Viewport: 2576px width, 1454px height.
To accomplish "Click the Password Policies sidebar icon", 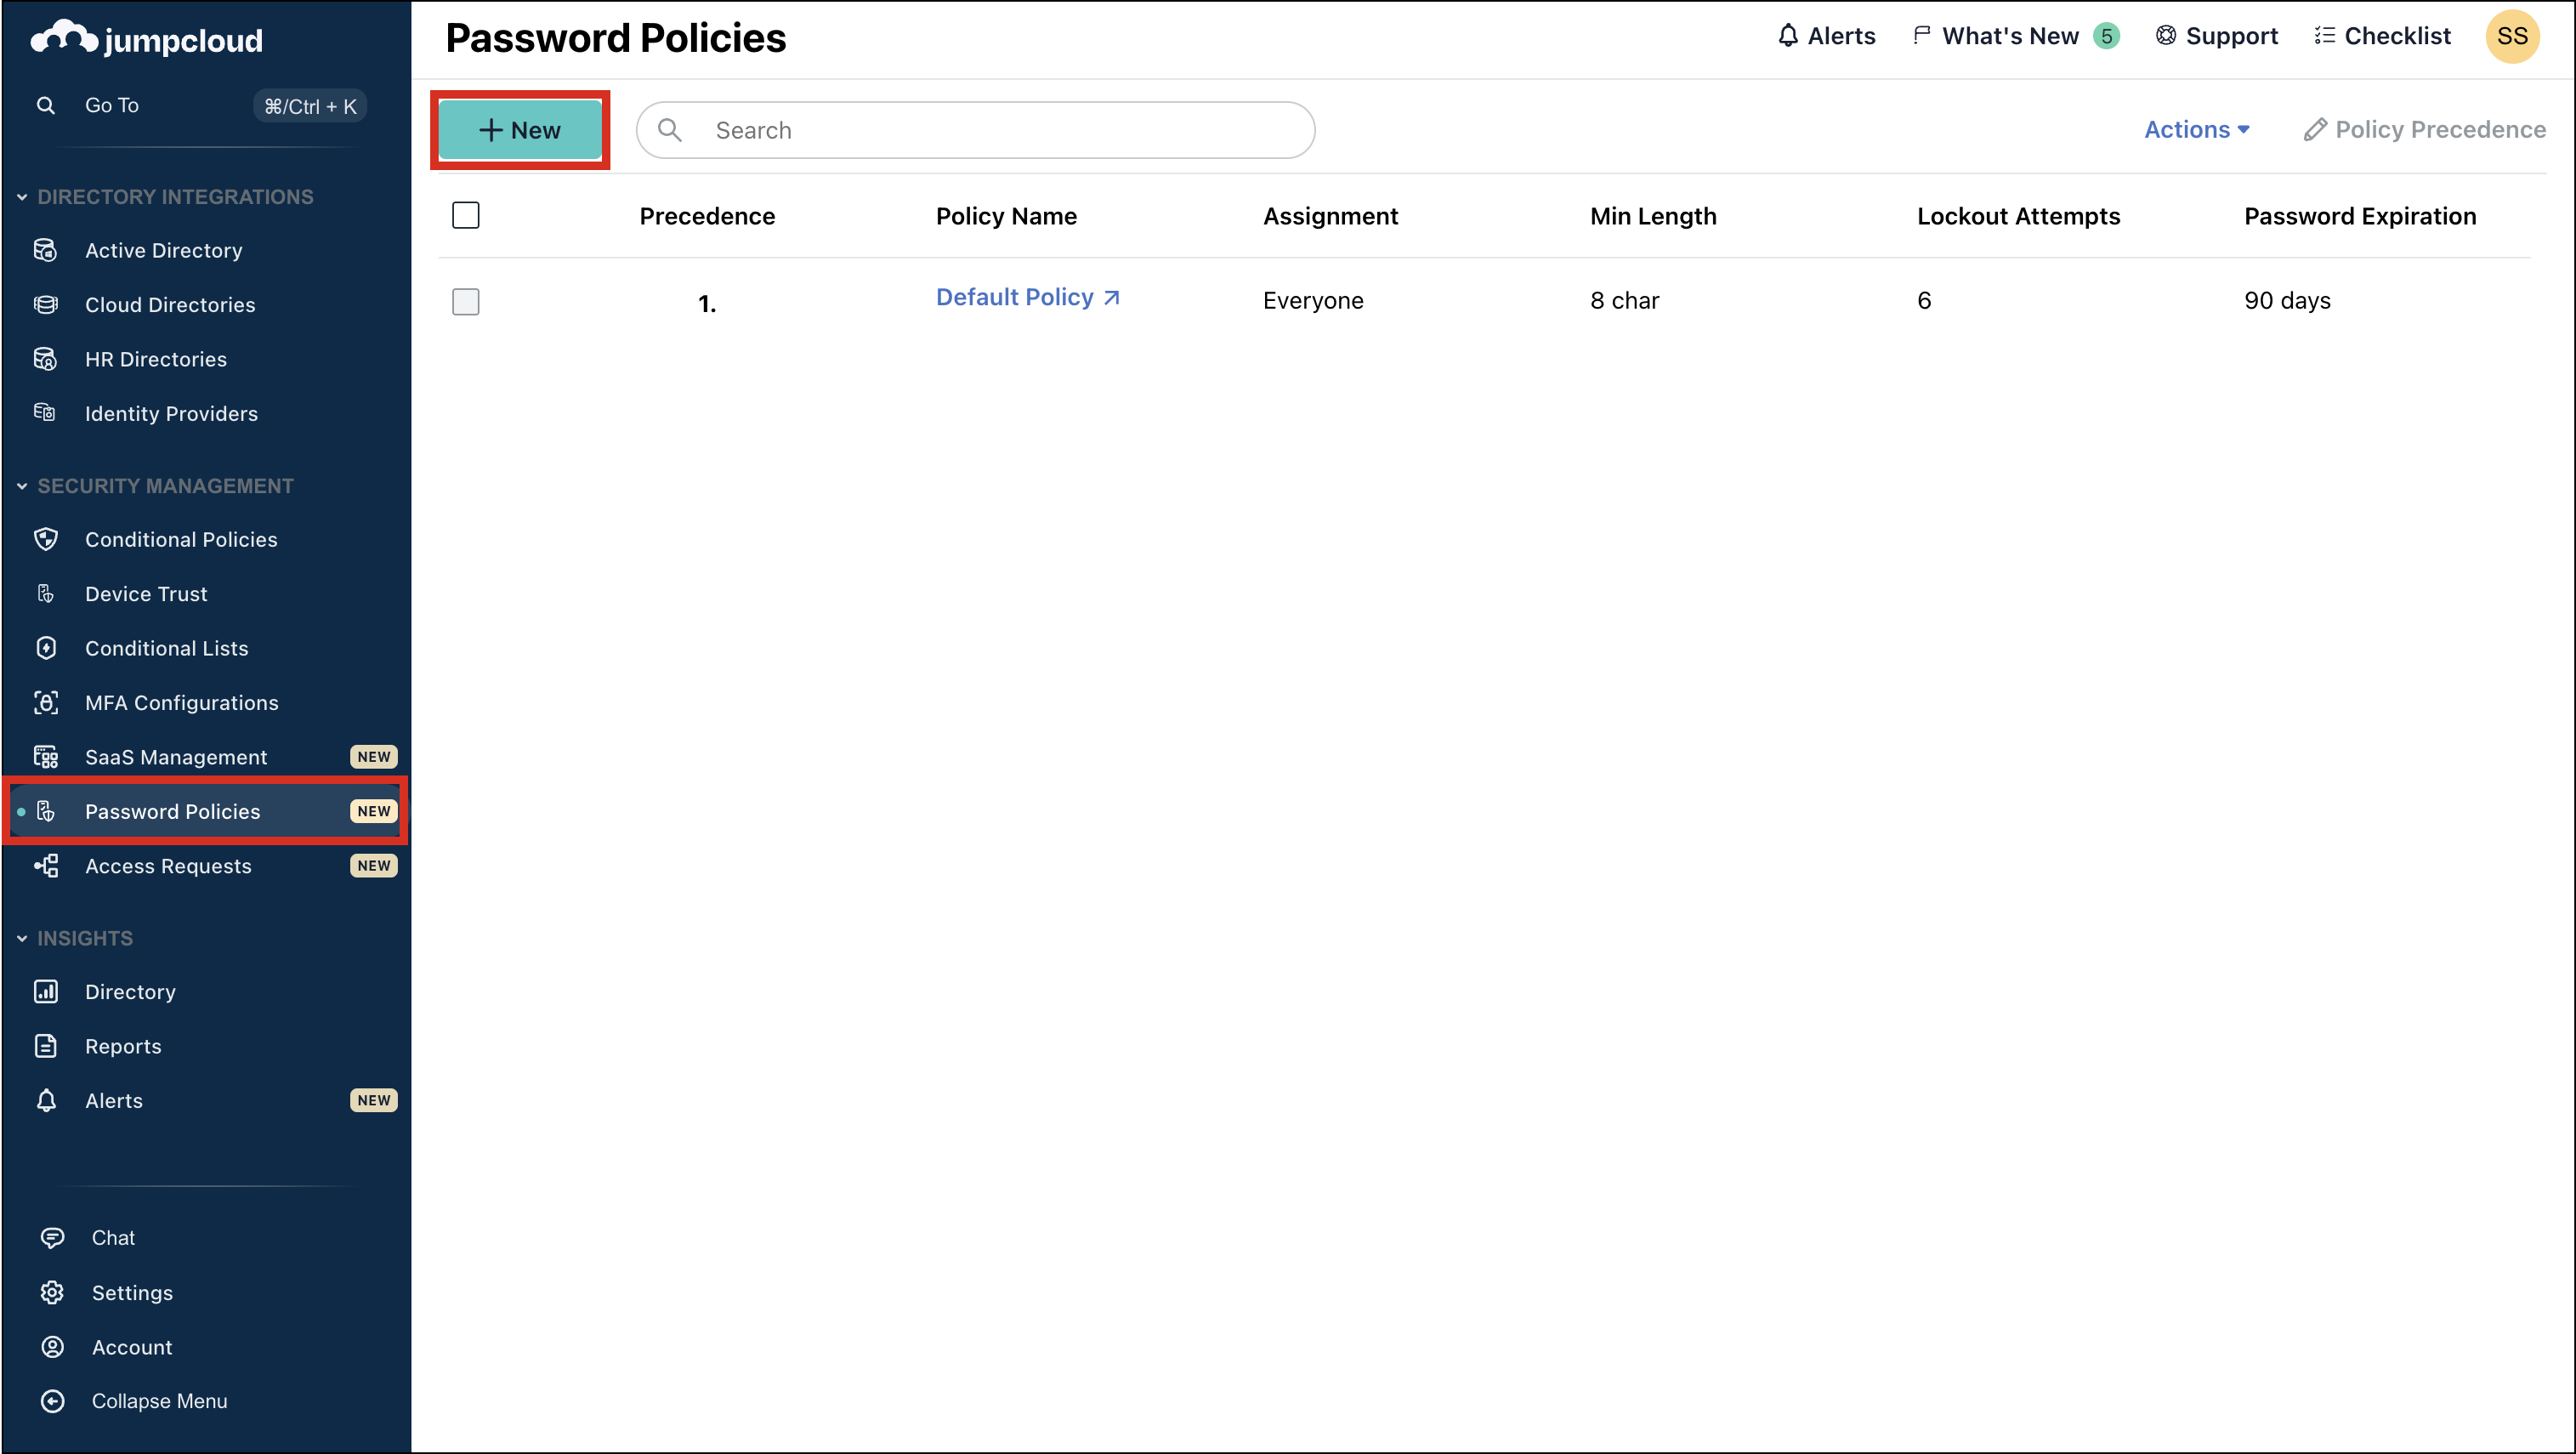I will 46,811.
